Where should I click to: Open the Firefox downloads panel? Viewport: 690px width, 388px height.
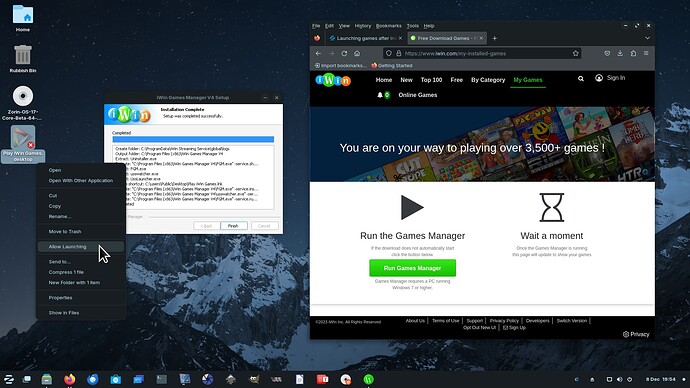point(620,53)
